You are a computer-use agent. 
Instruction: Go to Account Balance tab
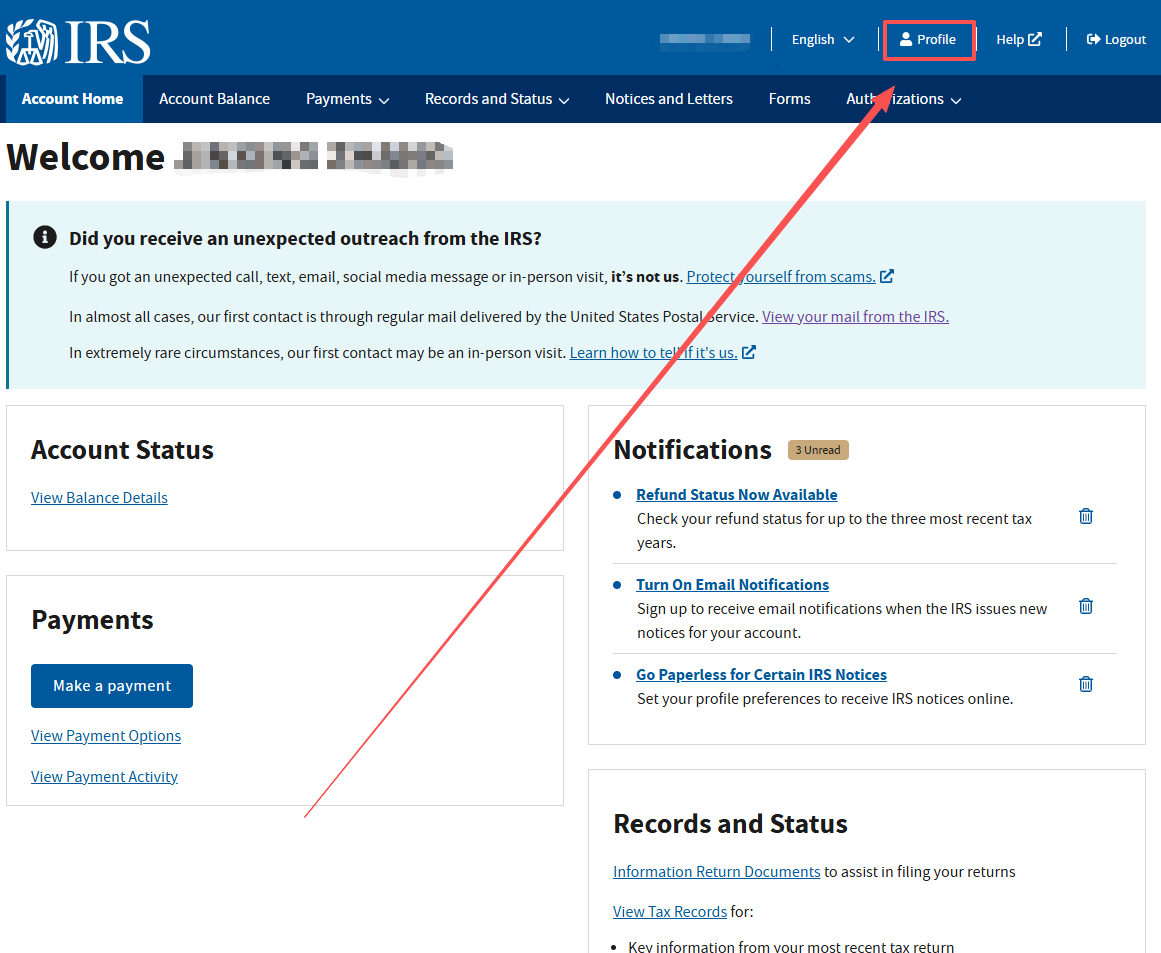pos(214,99)
